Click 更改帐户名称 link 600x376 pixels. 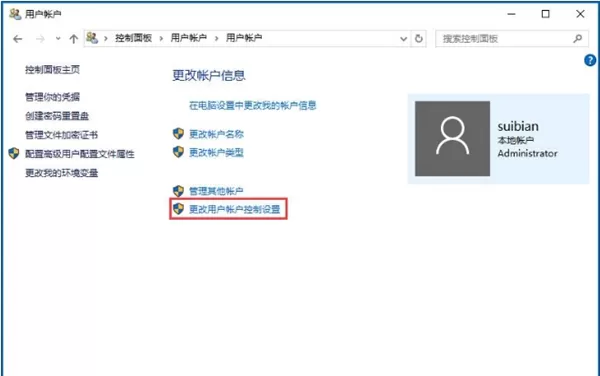216,134
